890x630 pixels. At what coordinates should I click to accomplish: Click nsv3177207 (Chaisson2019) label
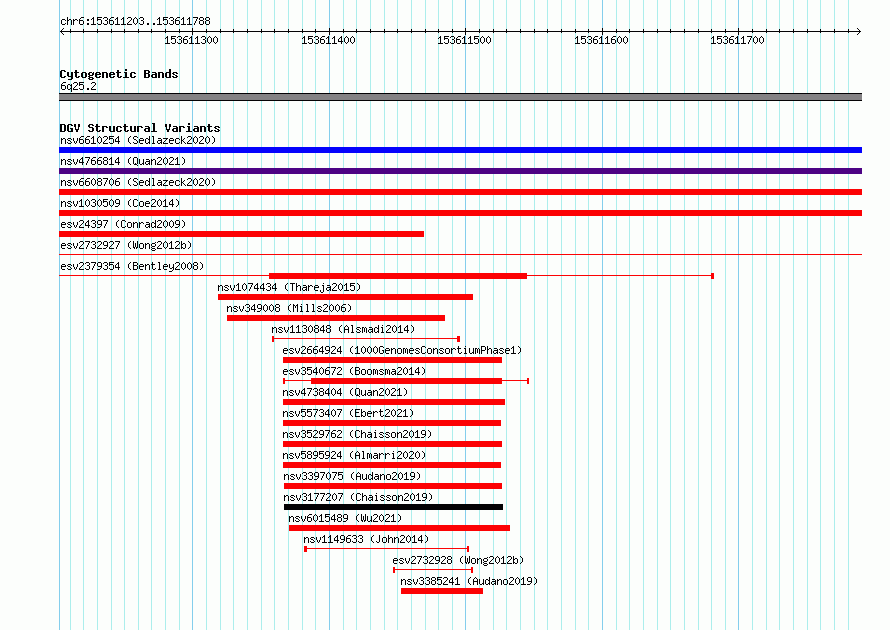358,497
